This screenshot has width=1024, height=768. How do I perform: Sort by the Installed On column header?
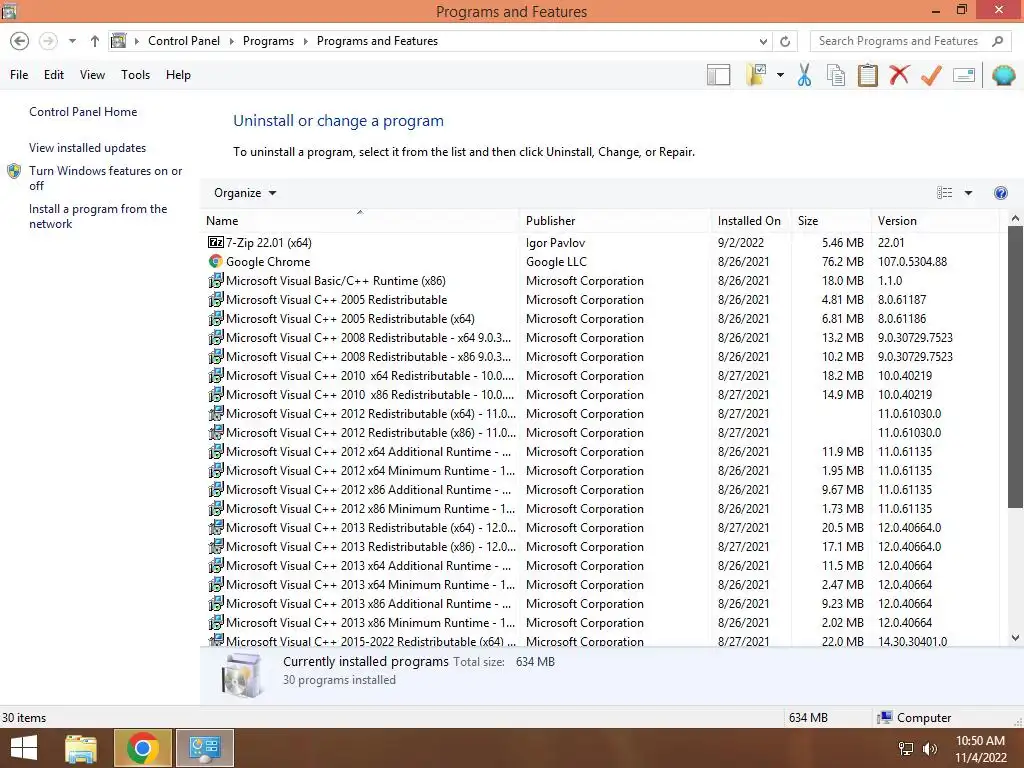(751, 221)
